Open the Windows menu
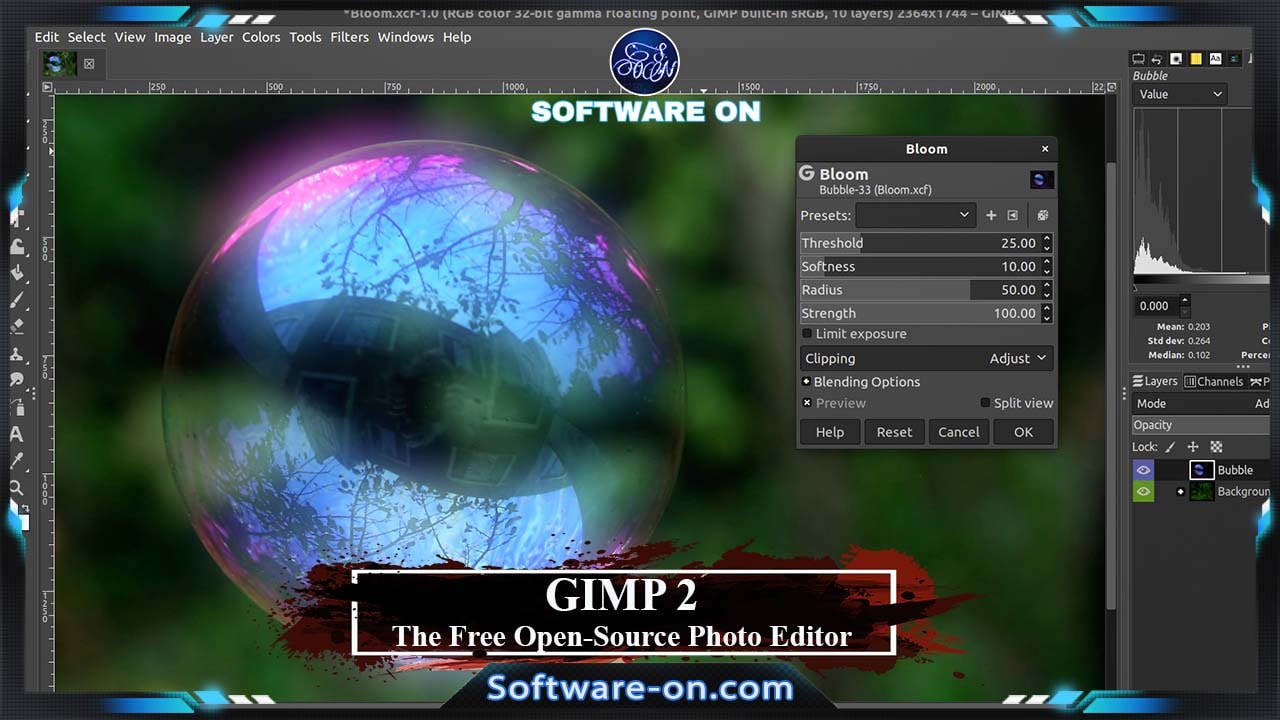The height and width of the screenshot is (720, 1280). [406, 37]
